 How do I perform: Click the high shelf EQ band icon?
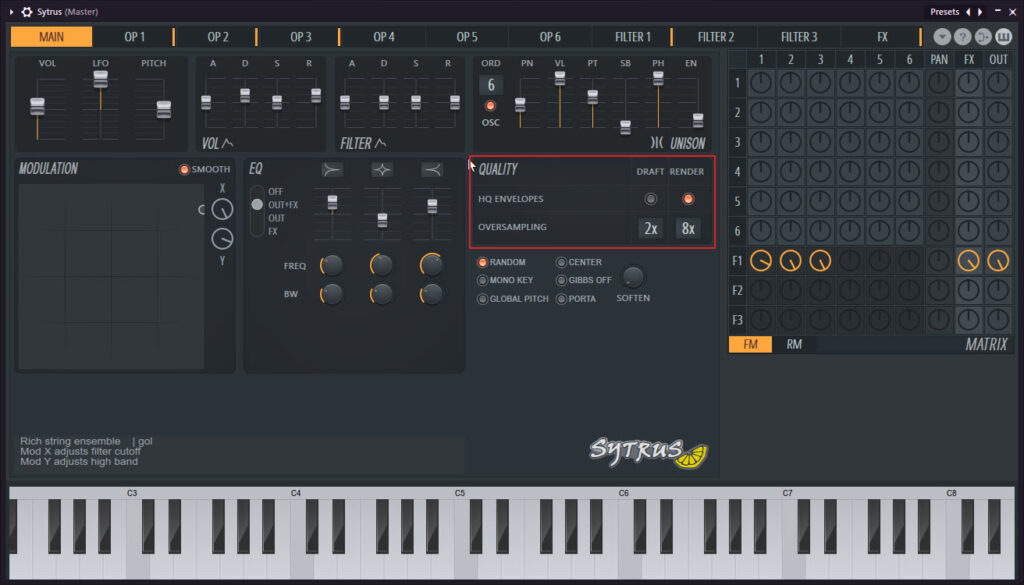pos(432,170)
